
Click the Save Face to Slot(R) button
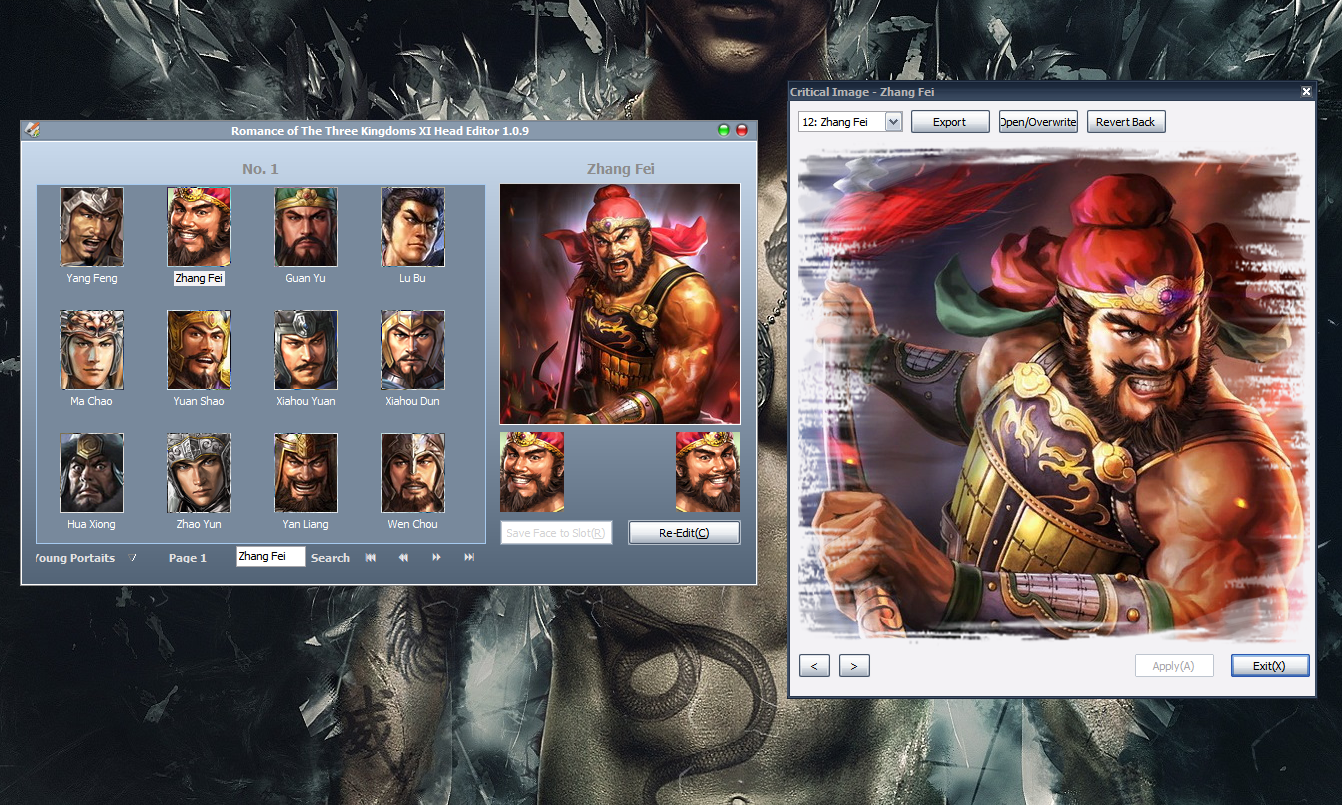pos(556,533)
